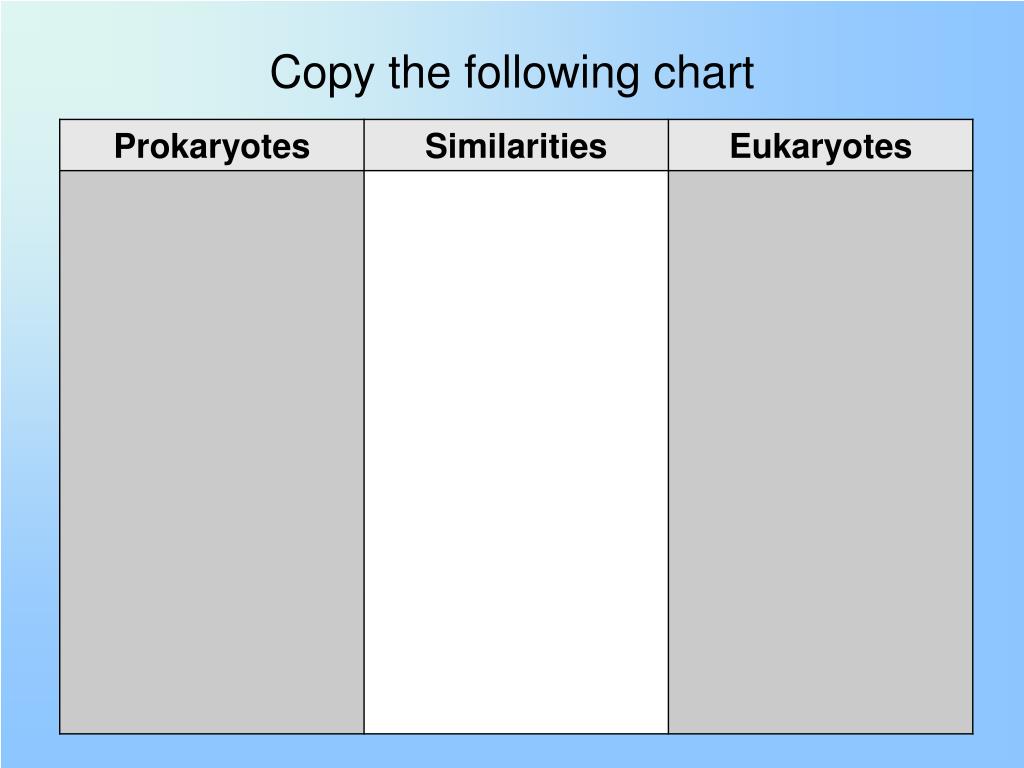
Task: Click the slide background right of the table
Action: pos(999,424)
